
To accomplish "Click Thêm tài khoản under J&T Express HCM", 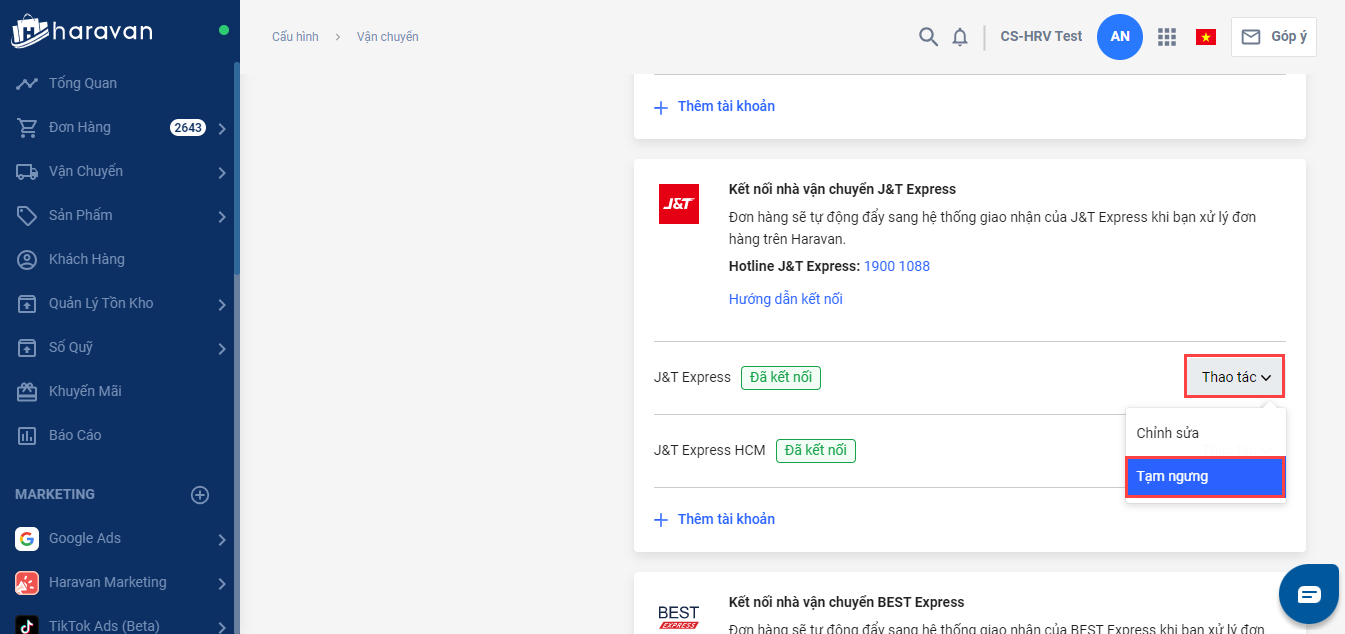I will tap(725, 519).
